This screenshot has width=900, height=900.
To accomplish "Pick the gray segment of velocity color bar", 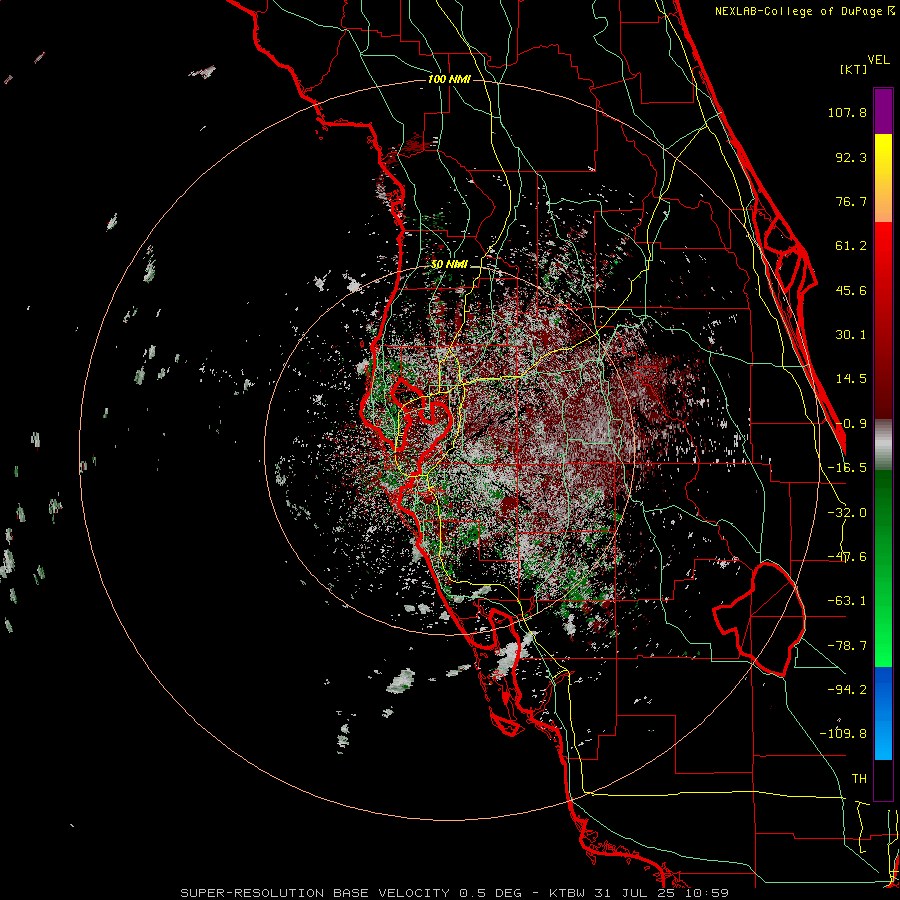I will pyautogui.click(x=883, y=444).
